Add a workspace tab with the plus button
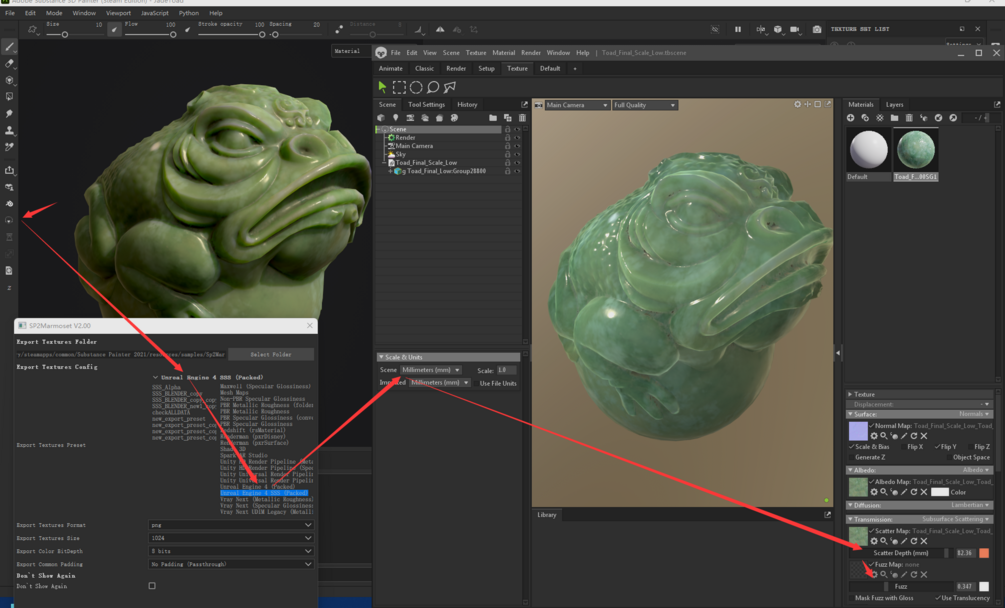 (575, 69)
